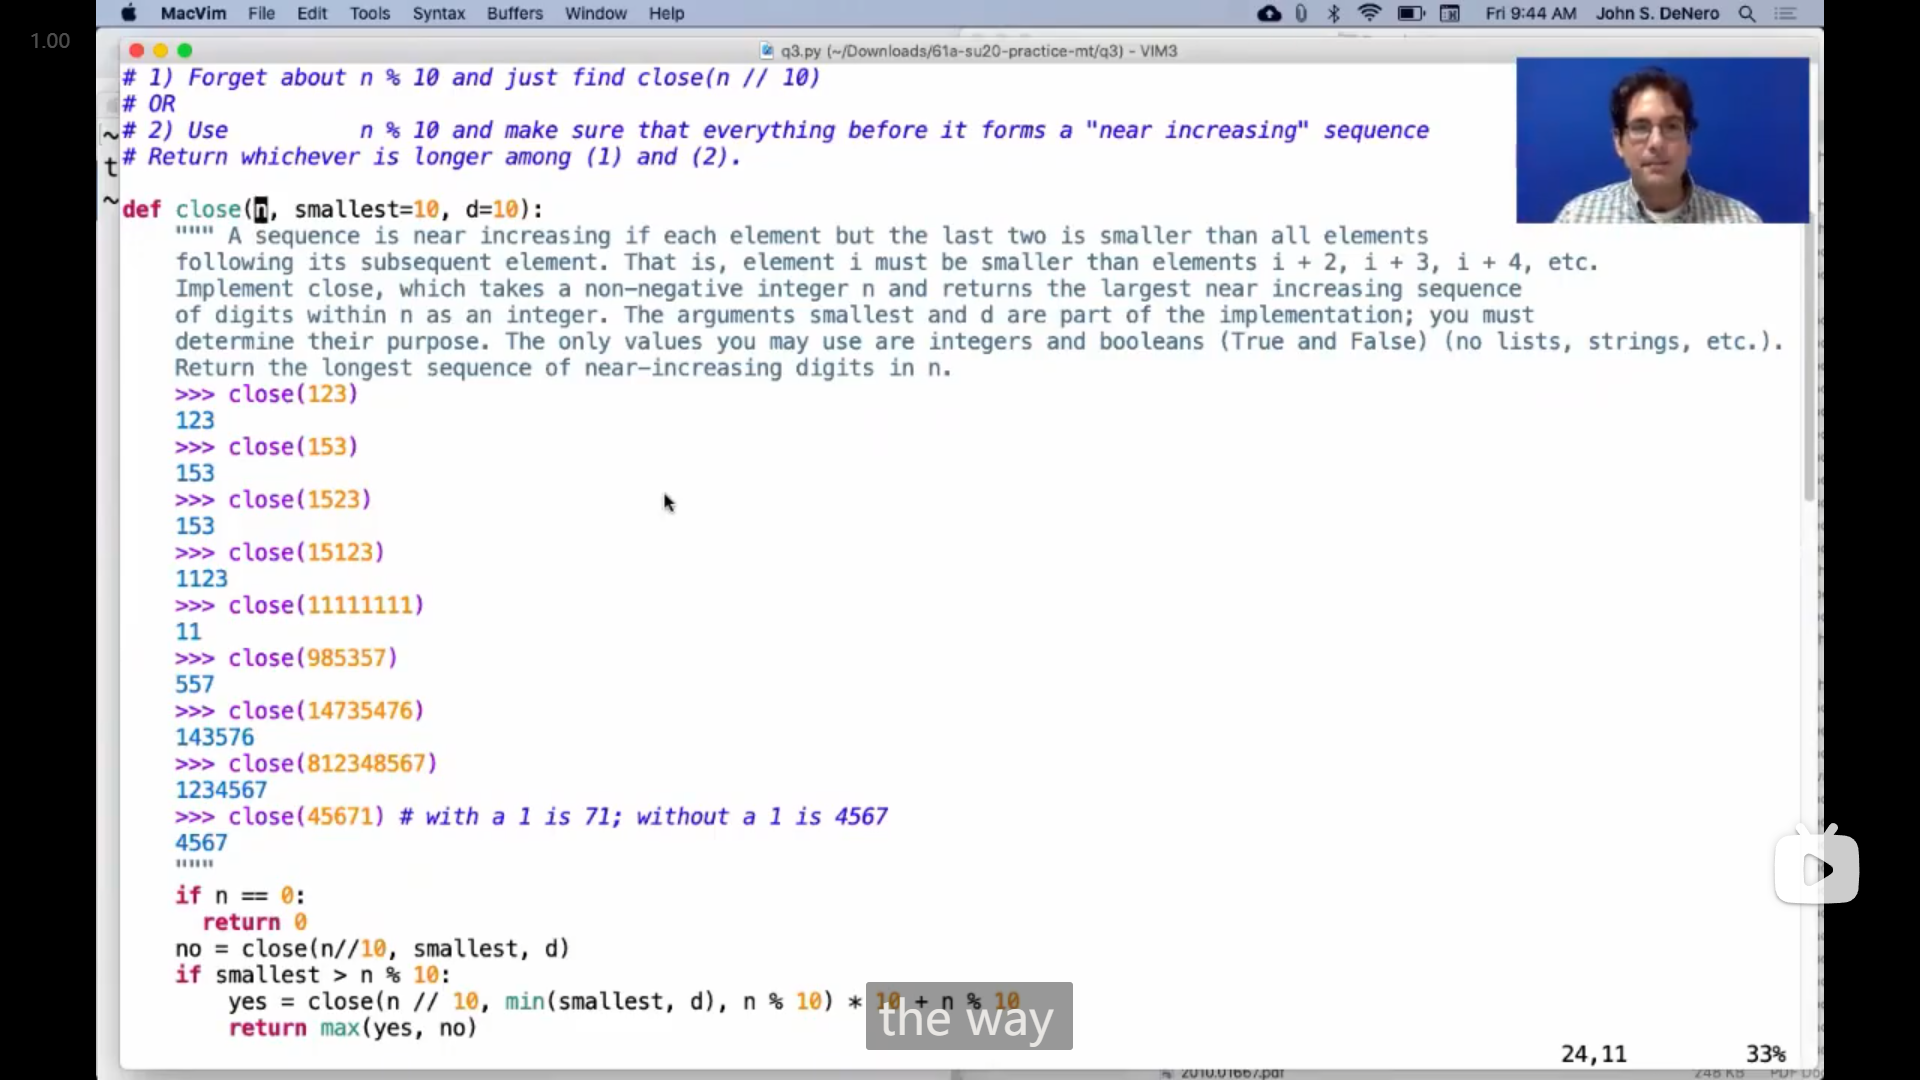Open the MacVim application menu
The height and width of the screenshot is (1080, 1920).
(193, 14)
